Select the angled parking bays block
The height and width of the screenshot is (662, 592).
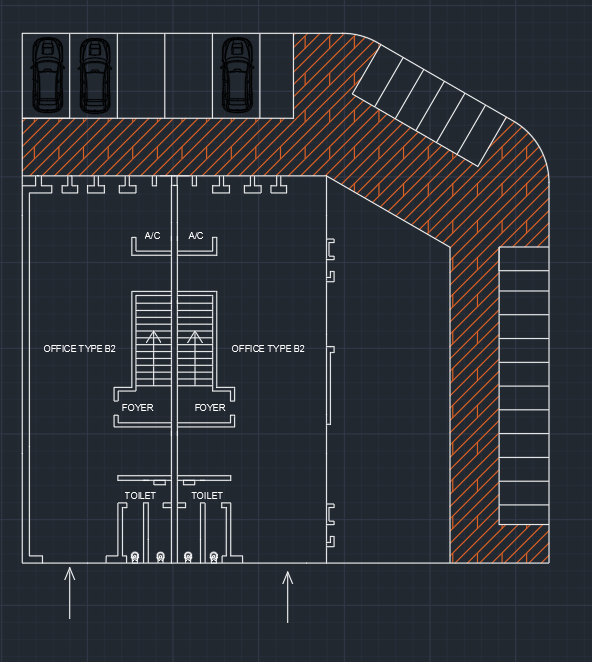pos(429,106)
